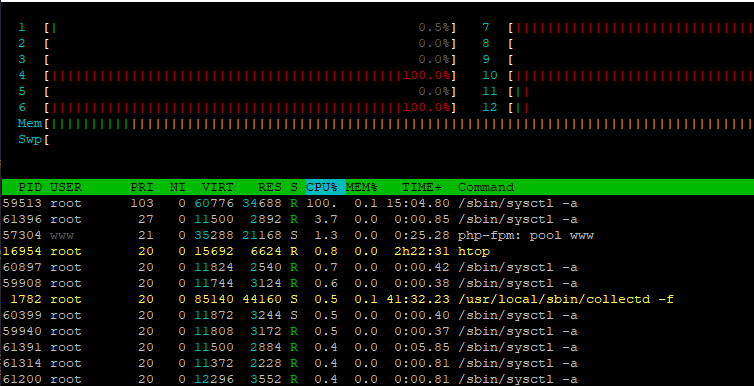Click the priority value 103
Image resolution: width=754 pixels, height=386 pixels.
pos(142,203)
